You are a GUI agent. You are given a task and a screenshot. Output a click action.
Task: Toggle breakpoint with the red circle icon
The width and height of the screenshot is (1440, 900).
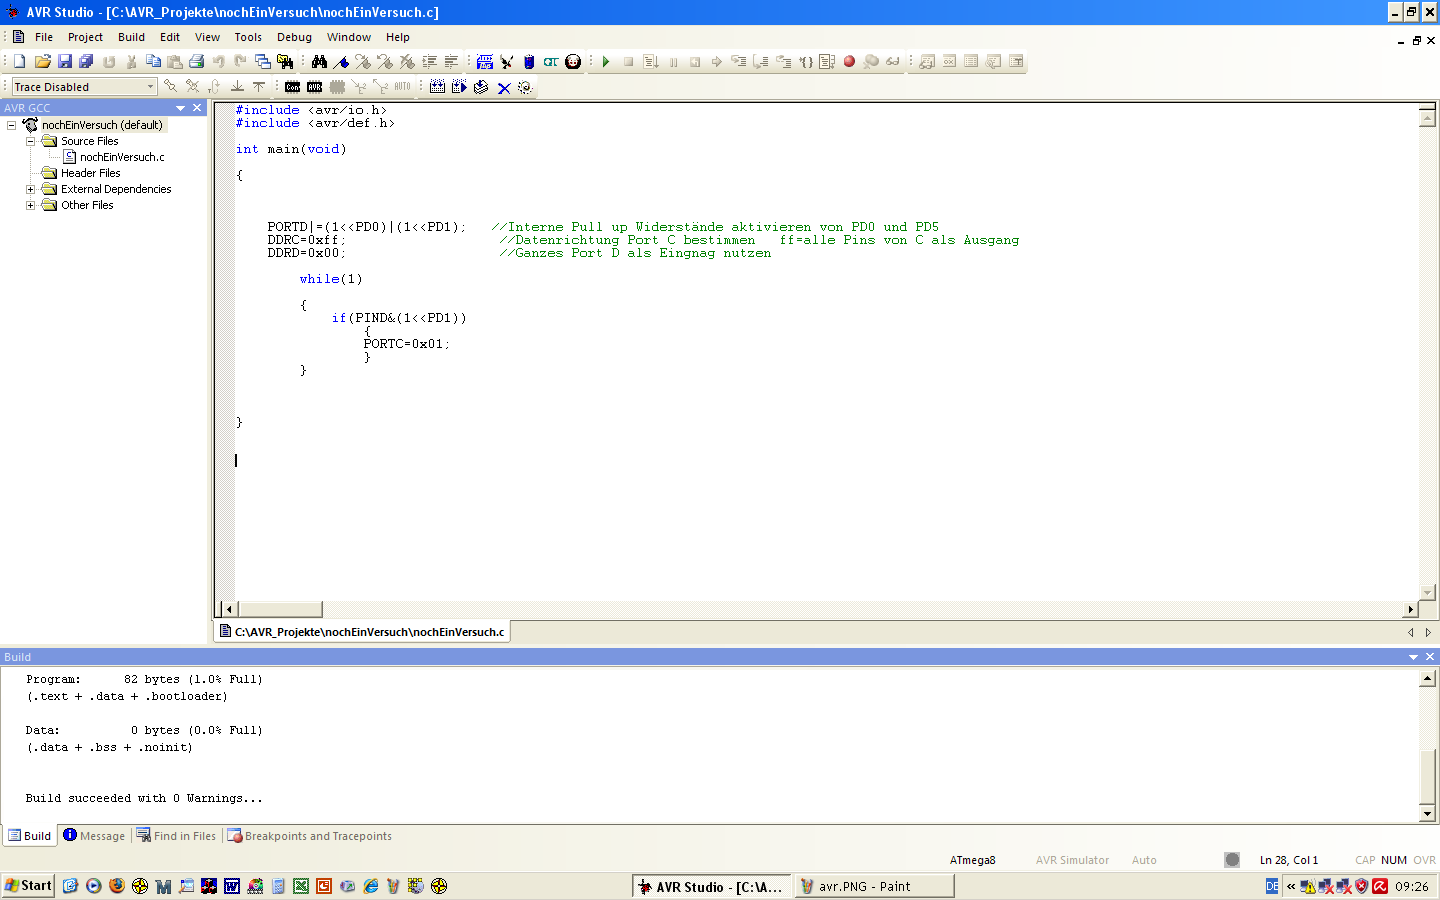coord(849,62)
